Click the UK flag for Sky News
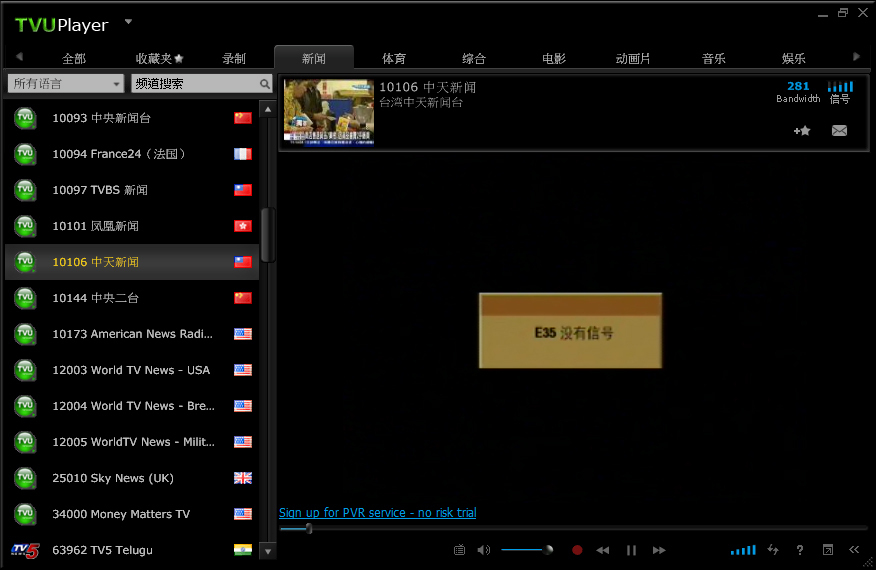This screenshot has width=876, height=570. click(x=242, y=478)
